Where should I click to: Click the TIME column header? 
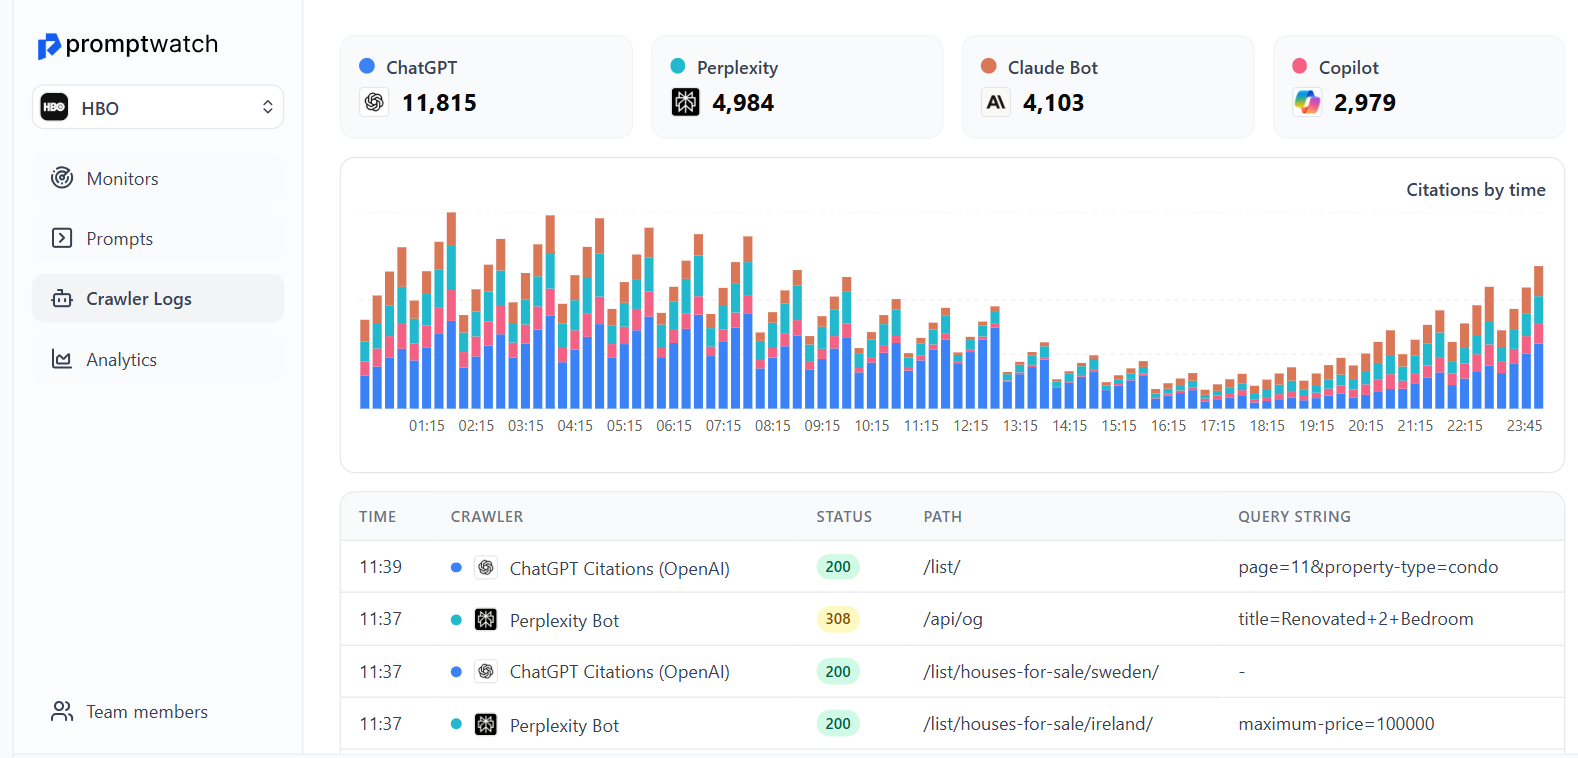click(x=378, y=517)
